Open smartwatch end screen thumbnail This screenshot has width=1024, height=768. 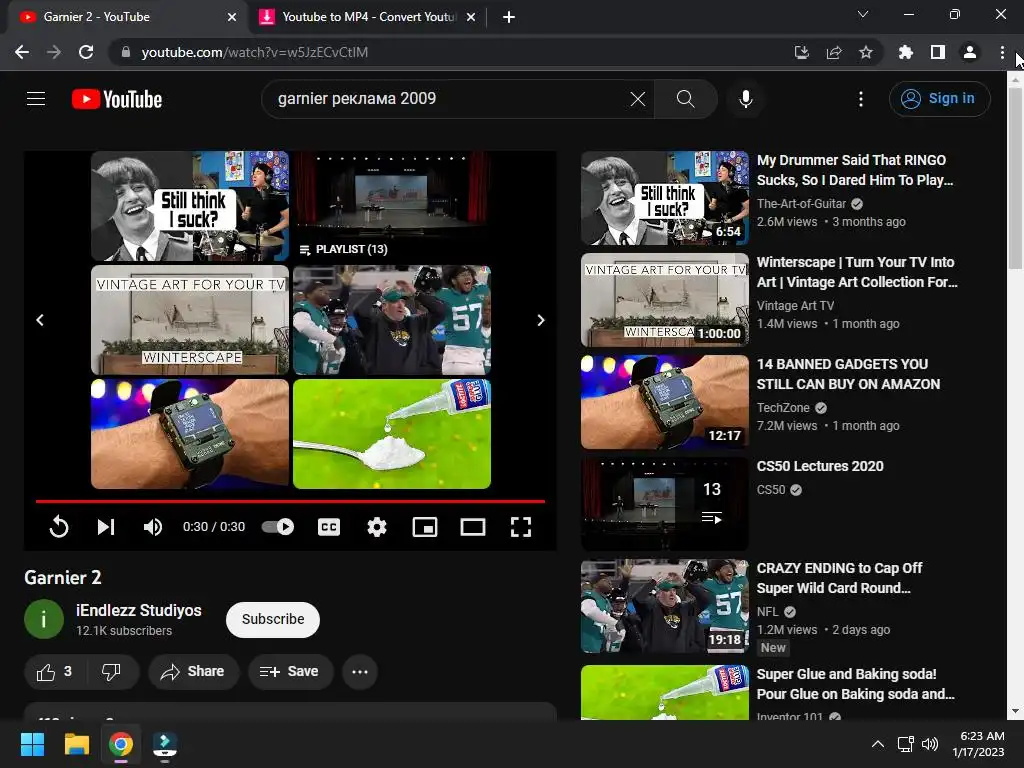click(189, 434)
